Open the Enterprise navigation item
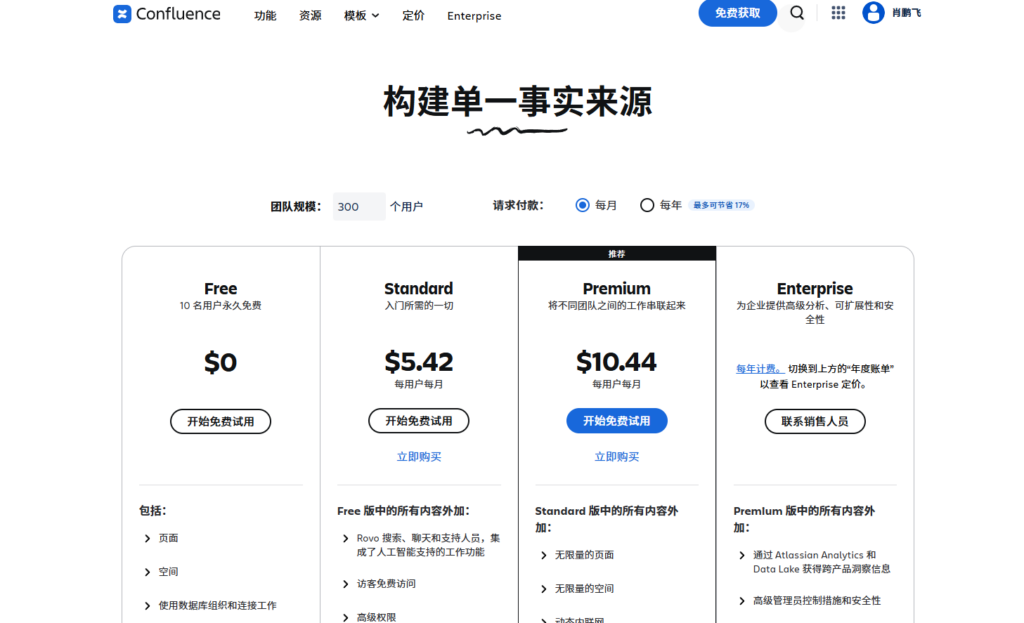Viewport: 1024px width, 623px height. coord(473,15)
